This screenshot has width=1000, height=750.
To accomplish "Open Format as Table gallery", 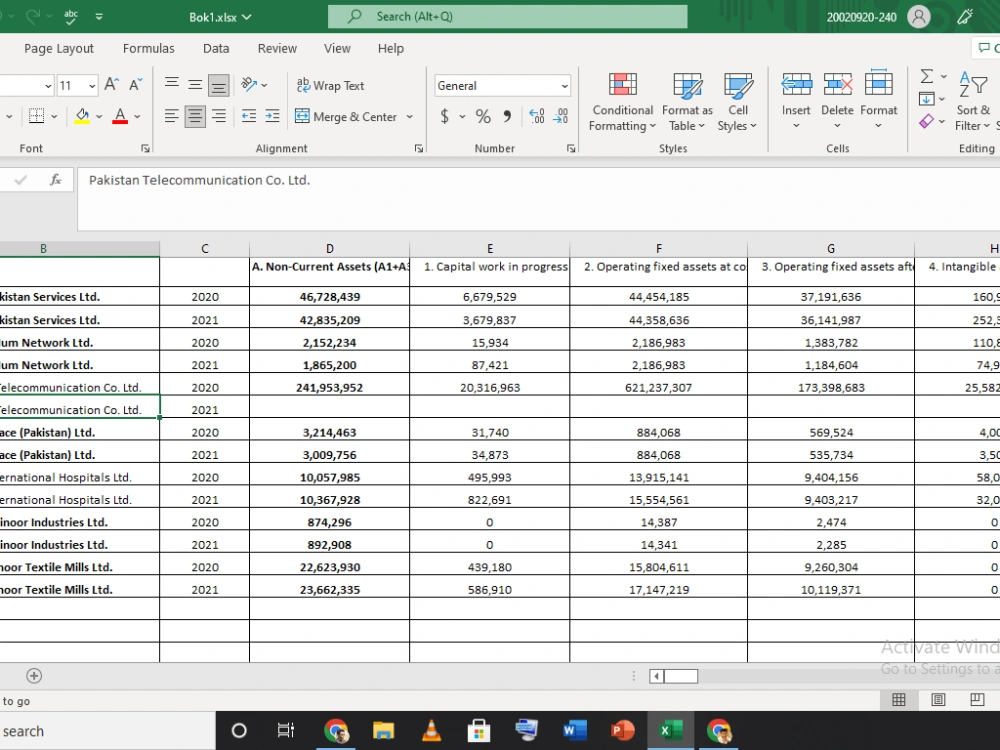I will pyautogui.click(x=688, y=102).
